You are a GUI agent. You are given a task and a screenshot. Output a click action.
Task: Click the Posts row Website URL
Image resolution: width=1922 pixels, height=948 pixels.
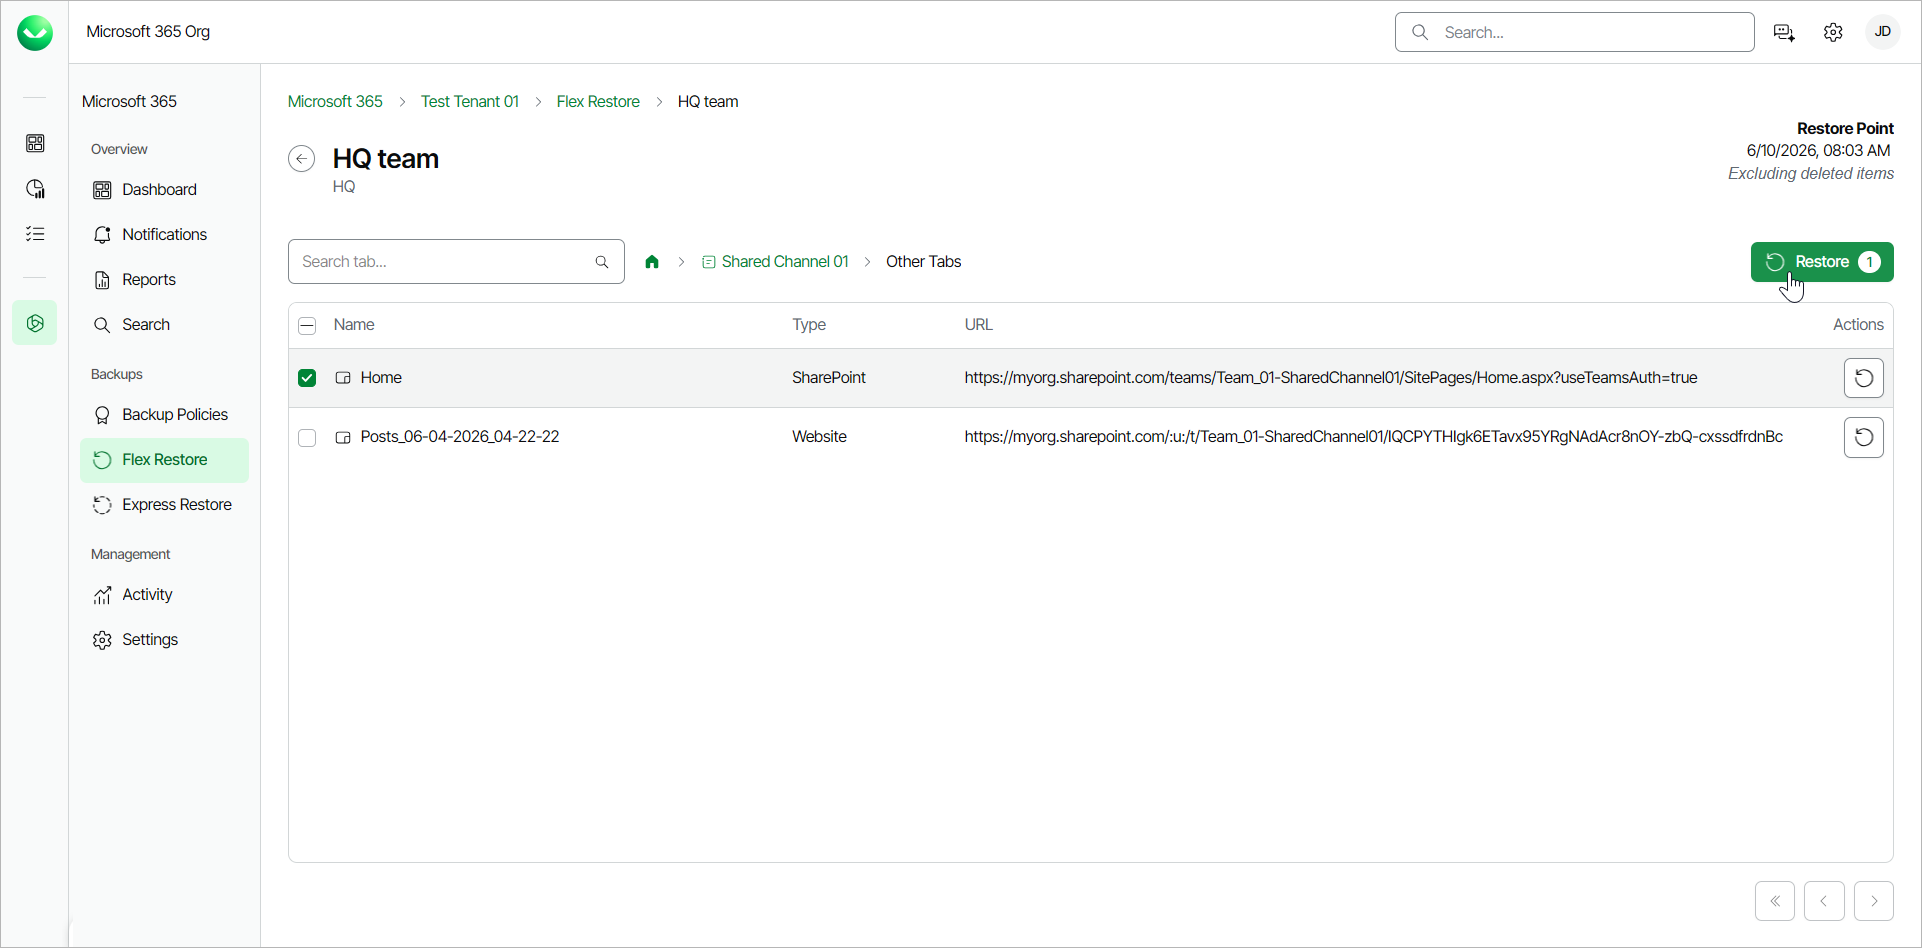click(x=1373, y=437)
